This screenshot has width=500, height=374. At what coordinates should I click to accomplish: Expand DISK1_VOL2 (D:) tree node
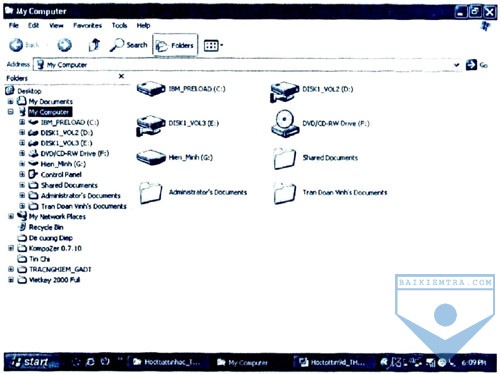coord(22,133)
